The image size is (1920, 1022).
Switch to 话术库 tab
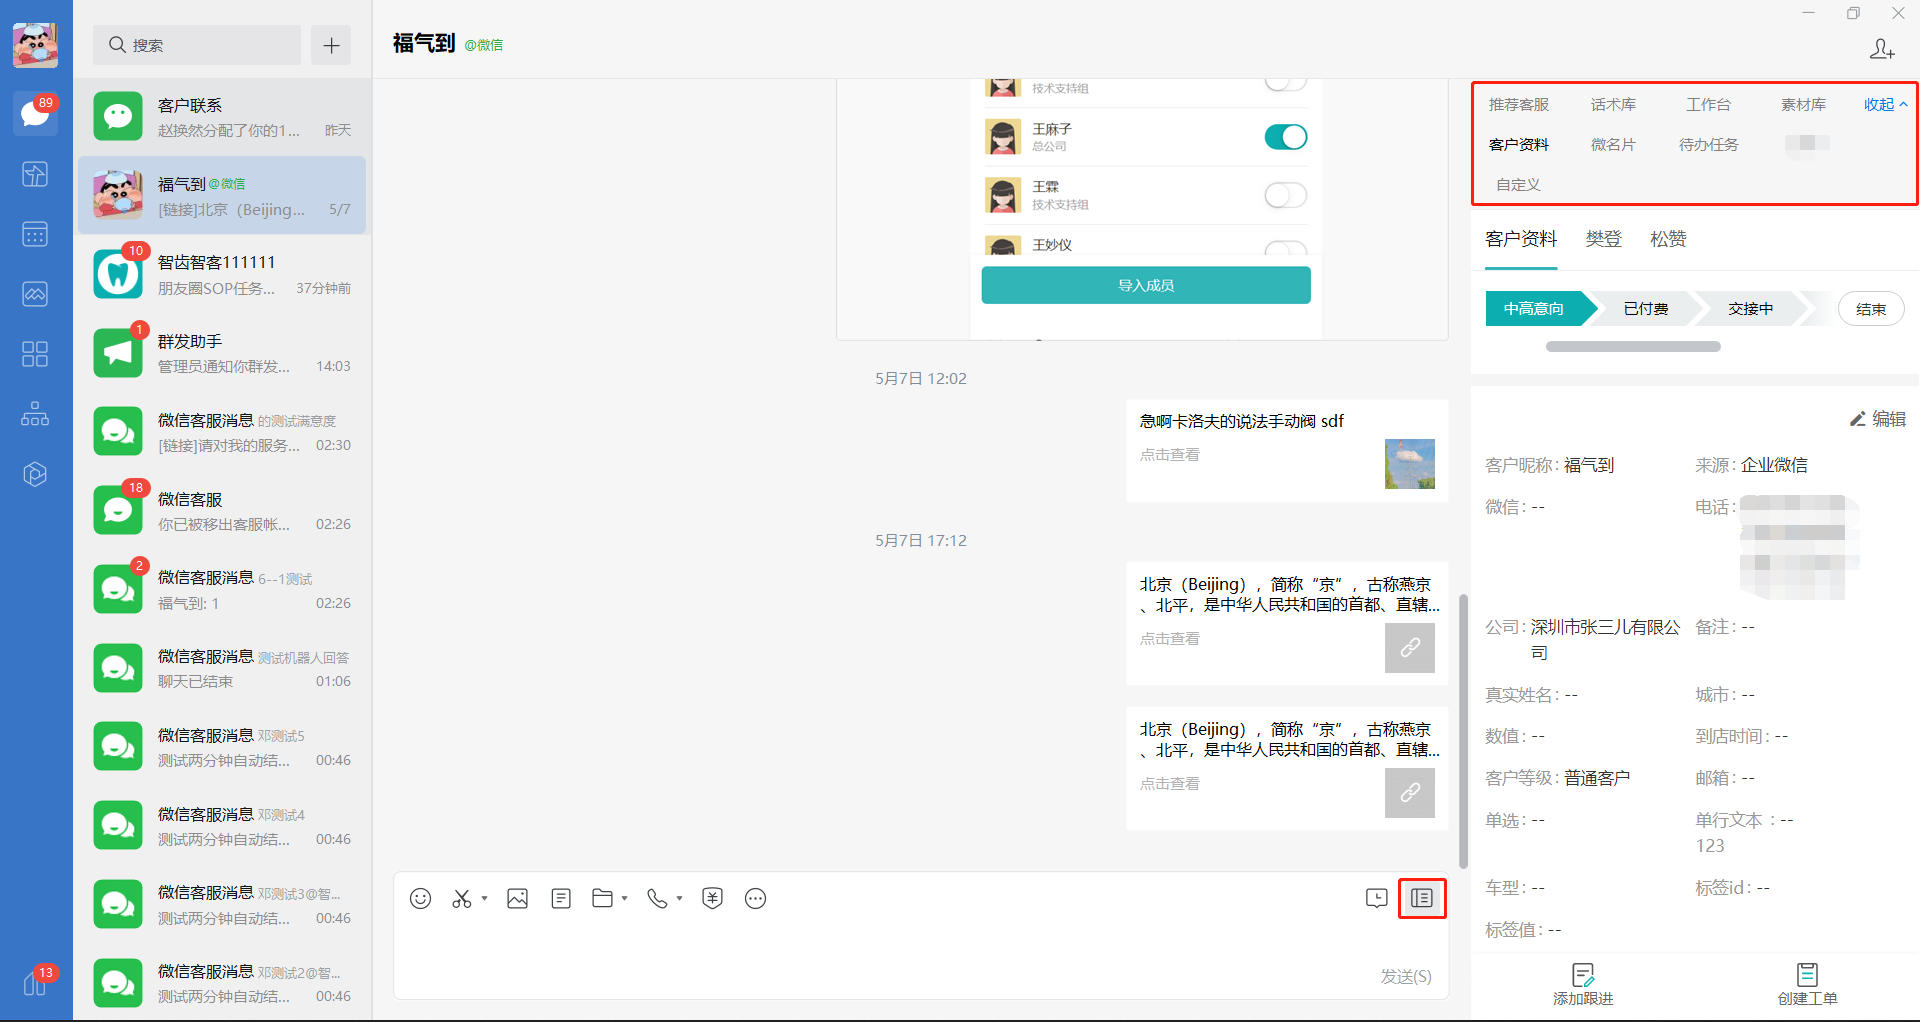(1613, 104)
